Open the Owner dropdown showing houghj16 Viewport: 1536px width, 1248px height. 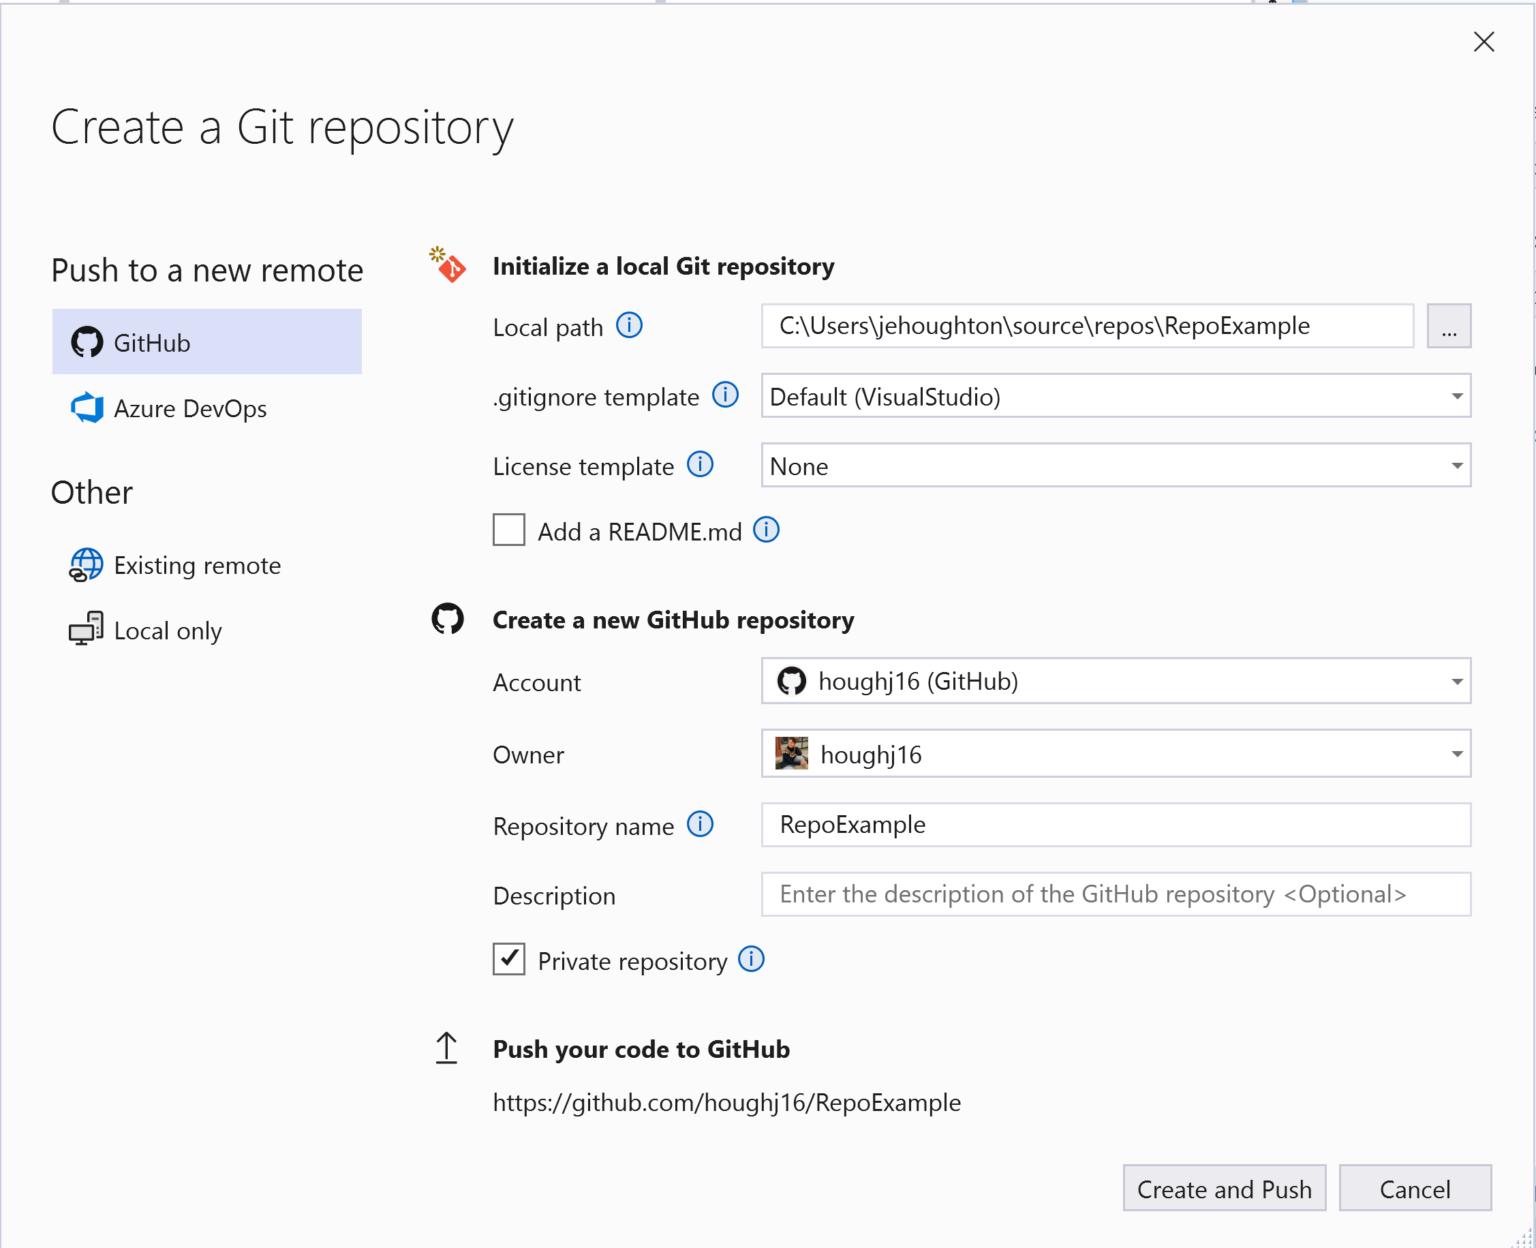tap(1455, 753)
